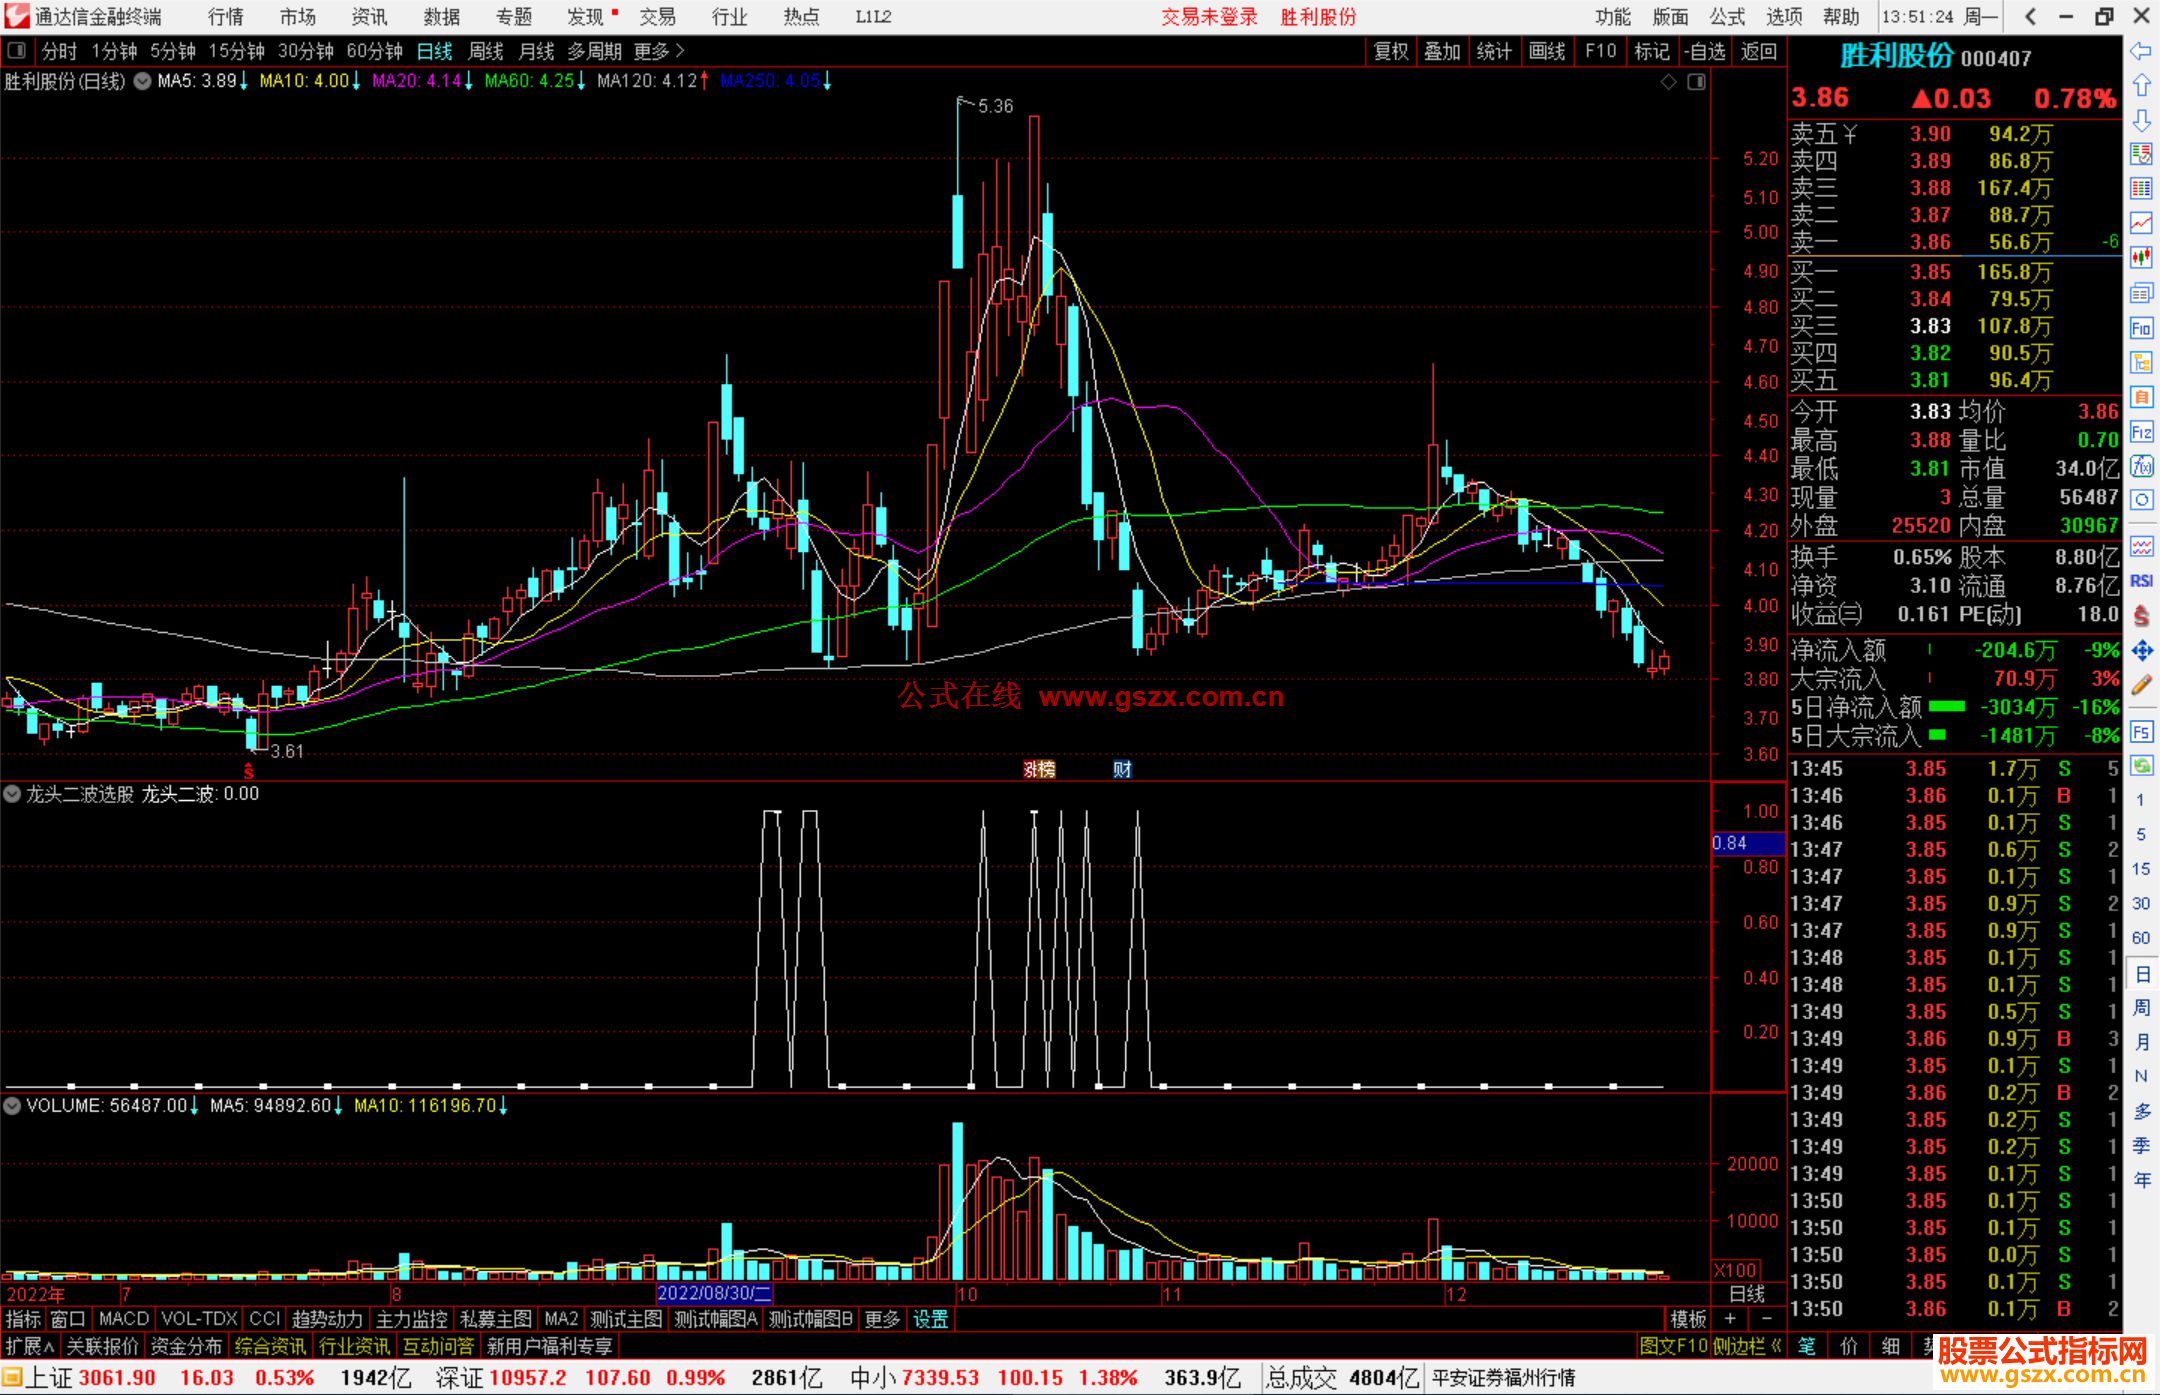Click the back arrow icon in right sidebar
The image size is (2160, 1395).
(x=2141, y=51)
